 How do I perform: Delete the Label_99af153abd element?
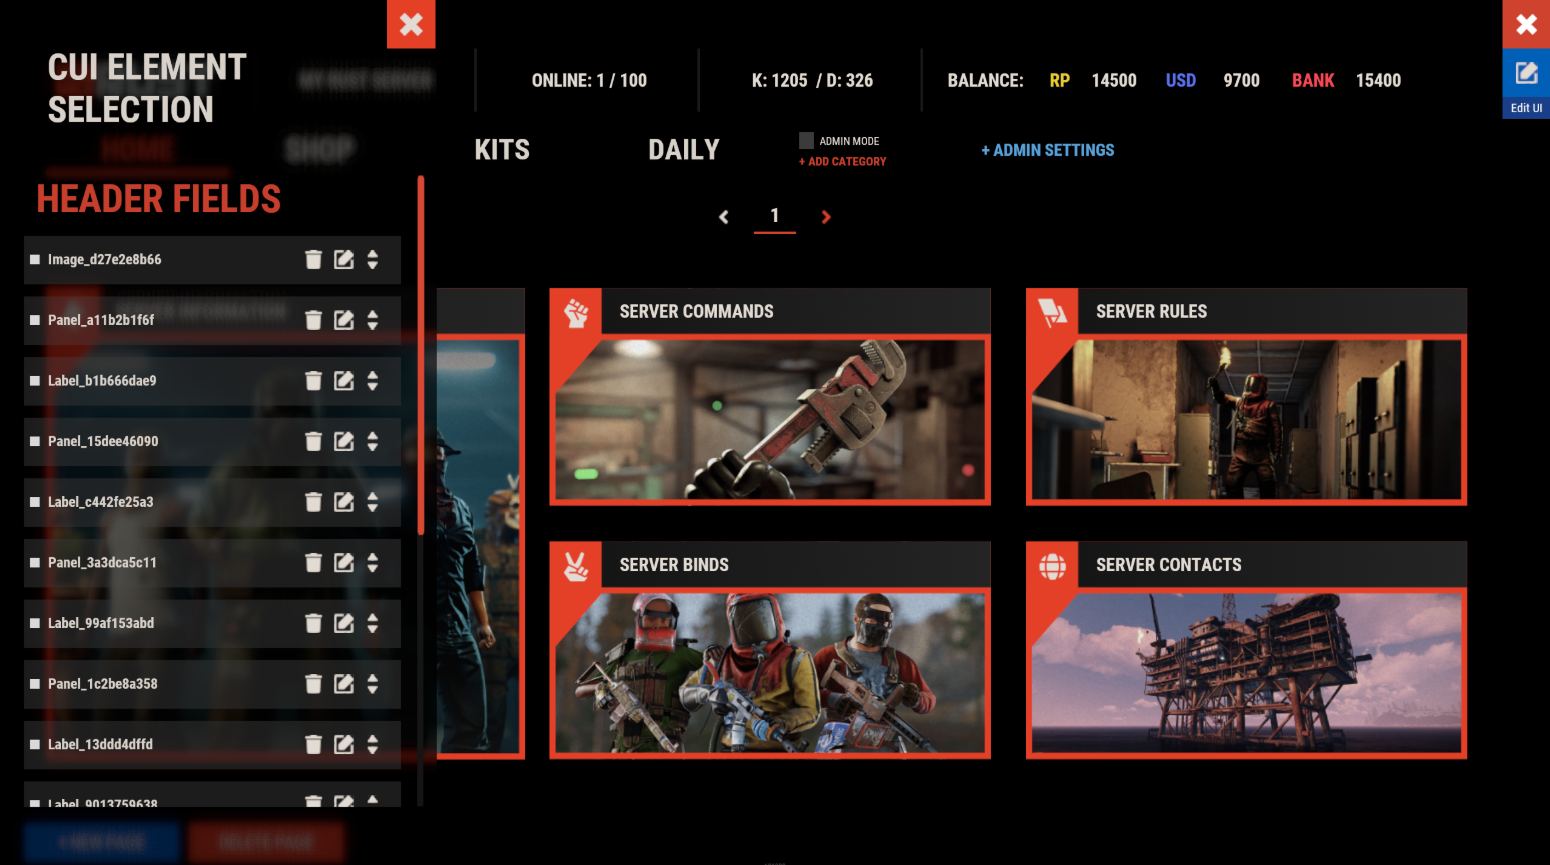pos(313,624)
